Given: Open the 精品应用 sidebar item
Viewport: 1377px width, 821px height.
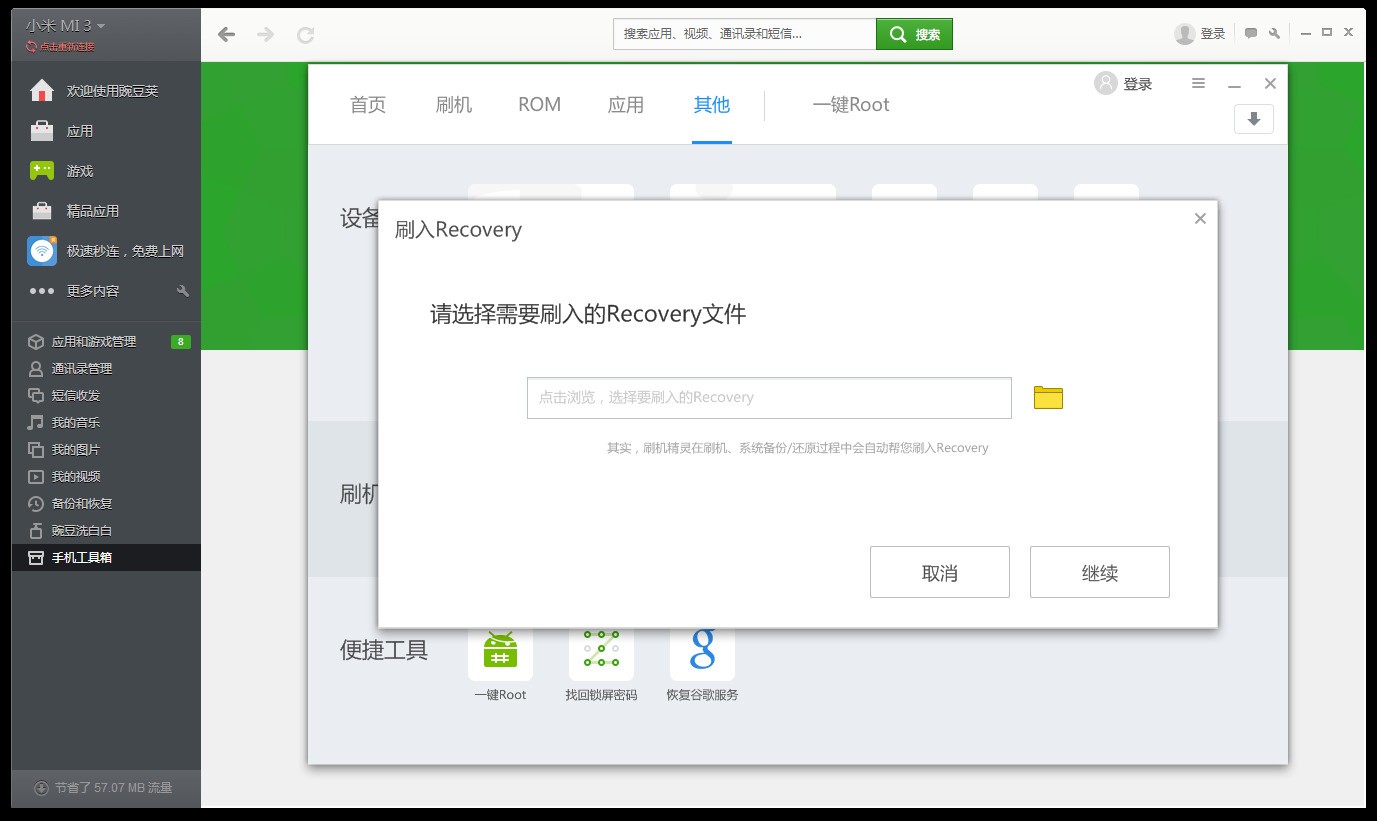Looking at the screenshot, I should coord(106,211).
